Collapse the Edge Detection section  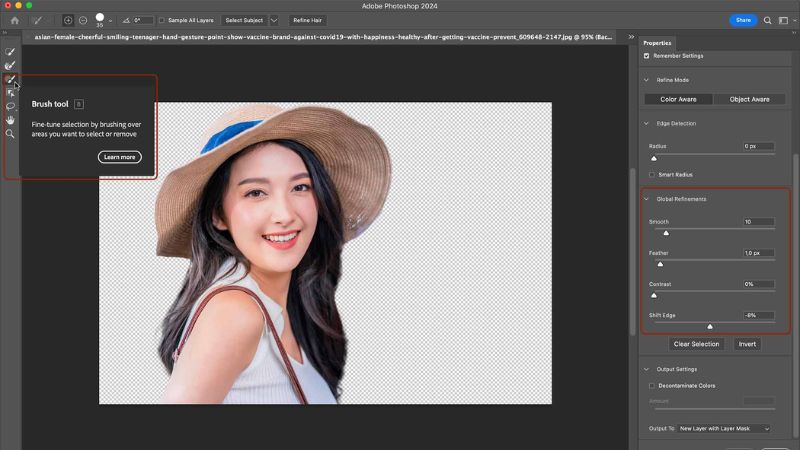(646, 123)
